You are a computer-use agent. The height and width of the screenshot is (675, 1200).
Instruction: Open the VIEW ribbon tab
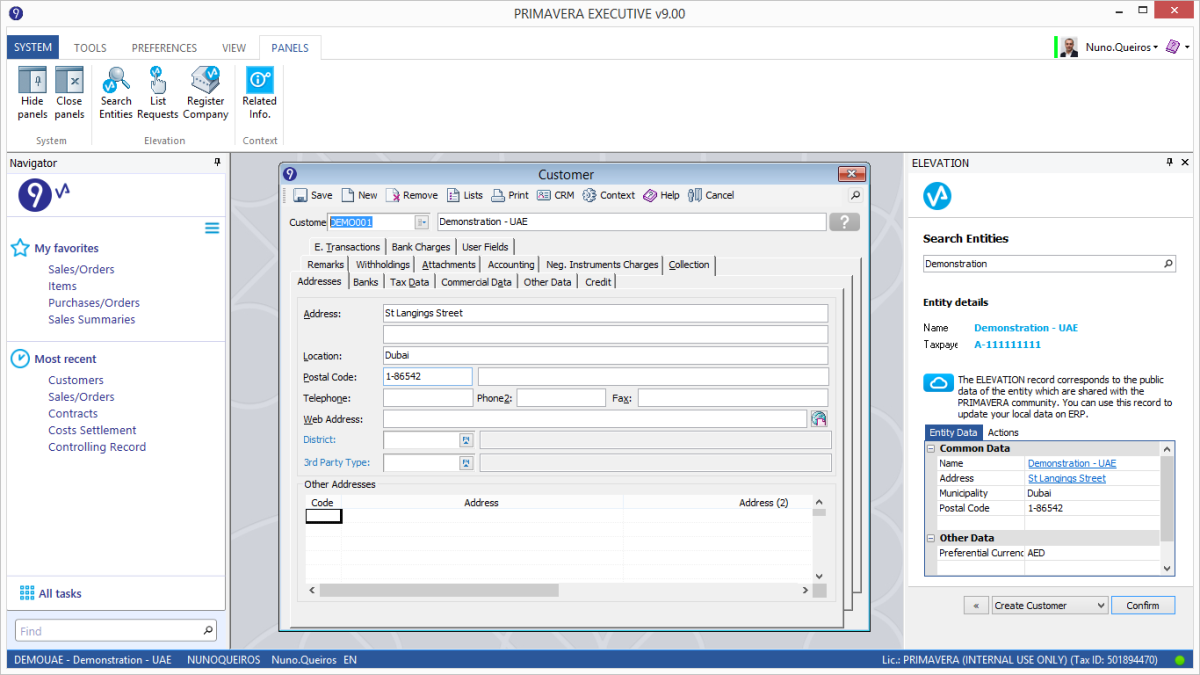click(234, 47)
